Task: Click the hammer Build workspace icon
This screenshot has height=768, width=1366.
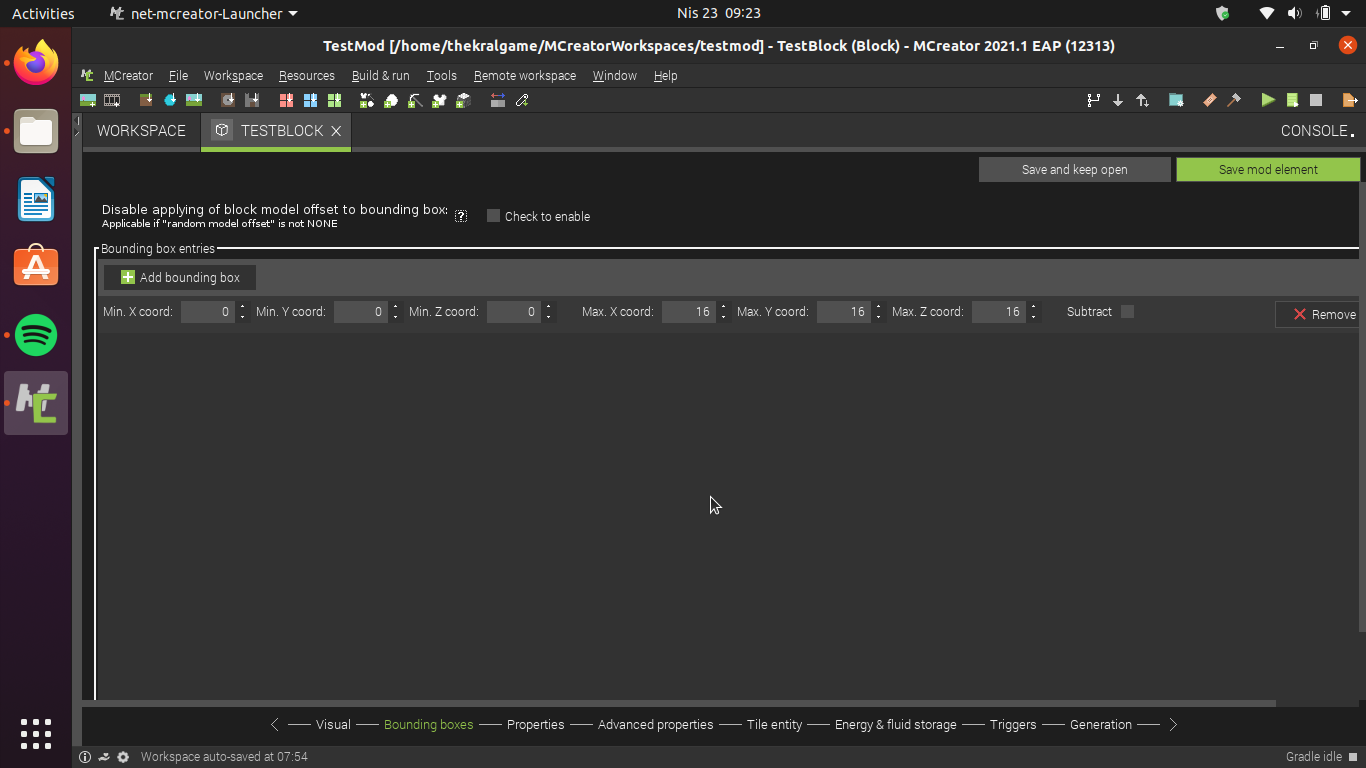Action: pyautogui.click(x=1234, y=100)
